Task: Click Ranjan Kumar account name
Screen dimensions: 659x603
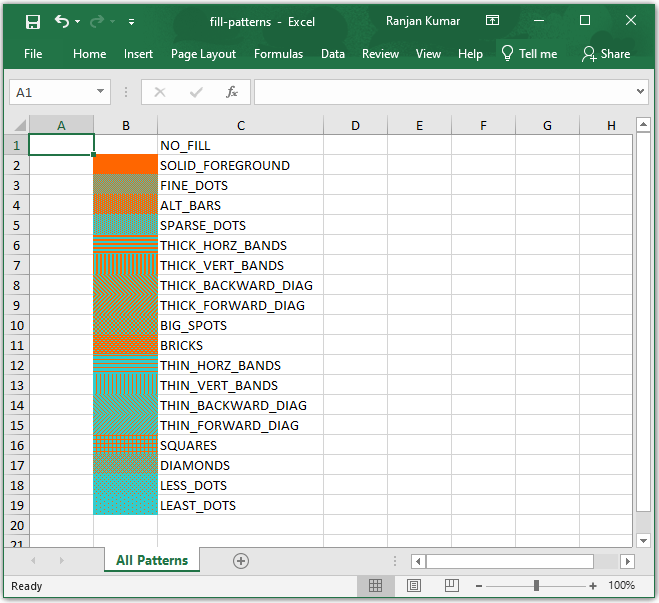Action: tap(423, 21)
